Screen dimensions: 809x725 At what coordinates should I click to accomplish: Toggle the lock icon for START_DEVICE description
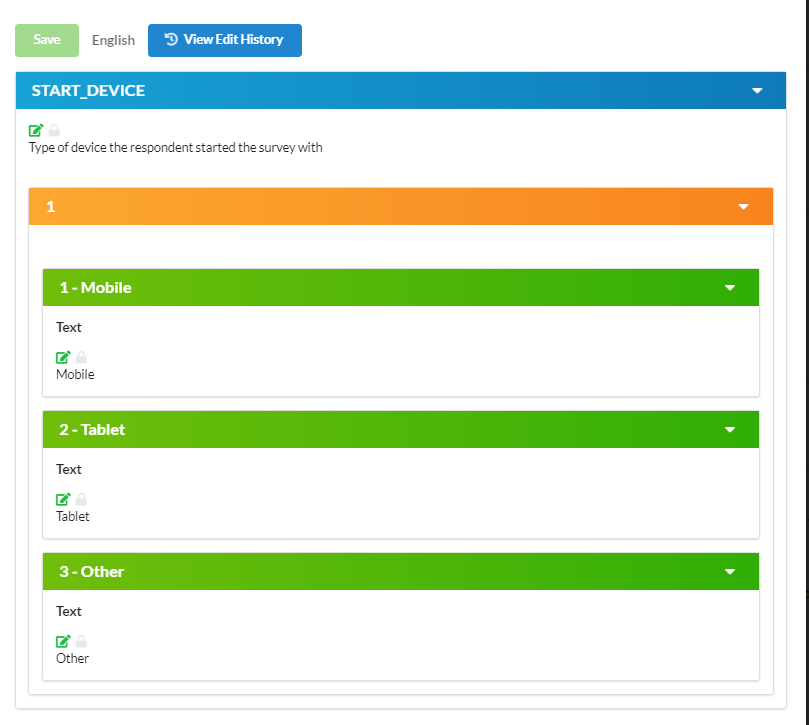pos(54,130)
